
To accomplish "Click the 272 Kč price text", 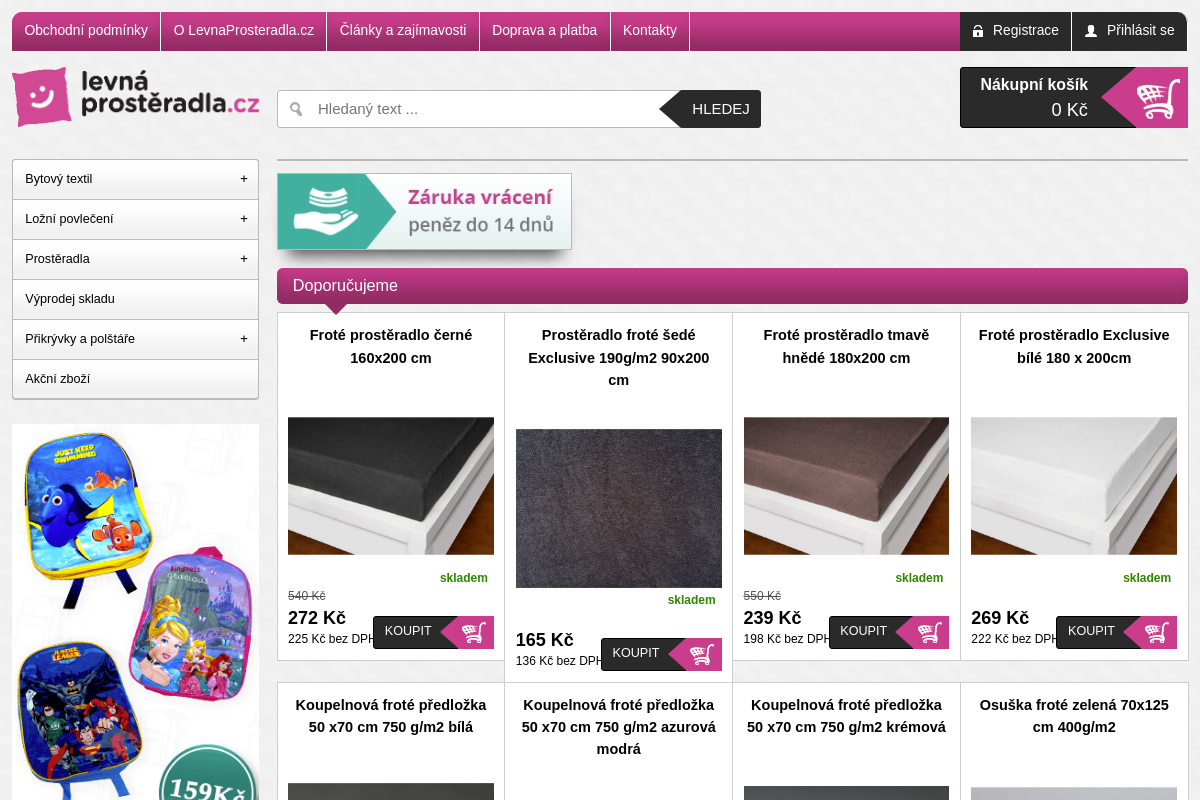I will coord(317,618).
